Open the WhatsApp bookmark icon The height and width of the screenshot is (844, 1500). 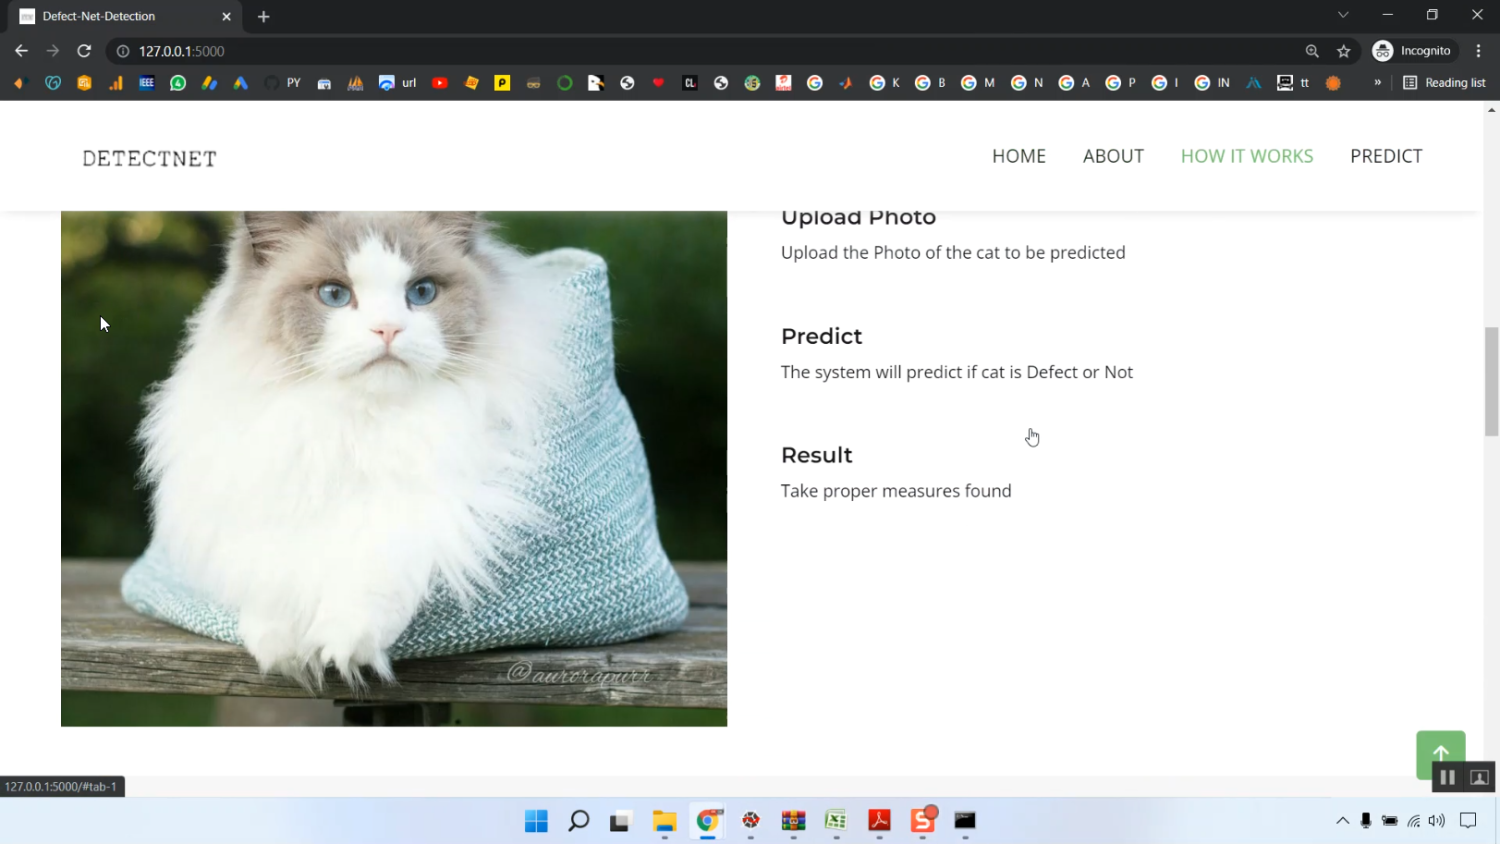pos(177,83)
